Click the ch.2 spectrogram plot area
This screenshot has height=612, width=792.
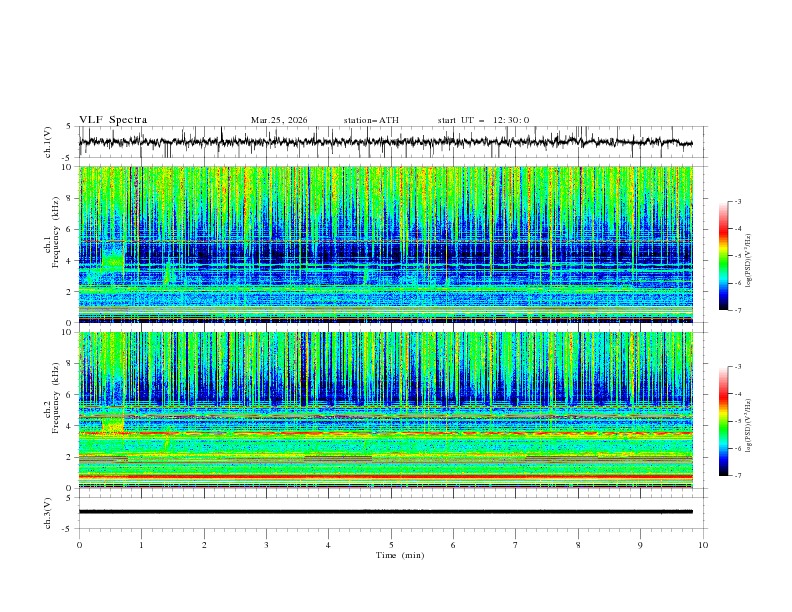tap(386, 410)
